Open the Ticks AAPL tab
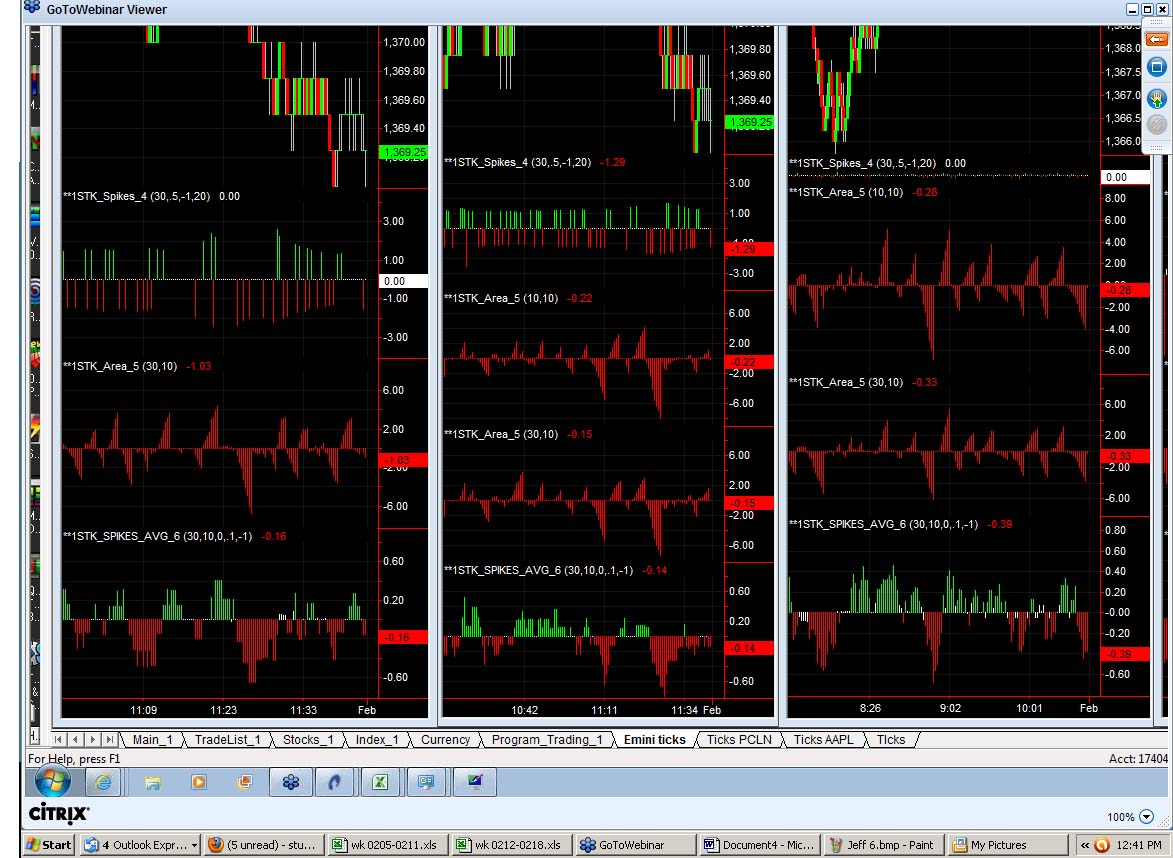 pyautogui.click(x=824, y=740)
